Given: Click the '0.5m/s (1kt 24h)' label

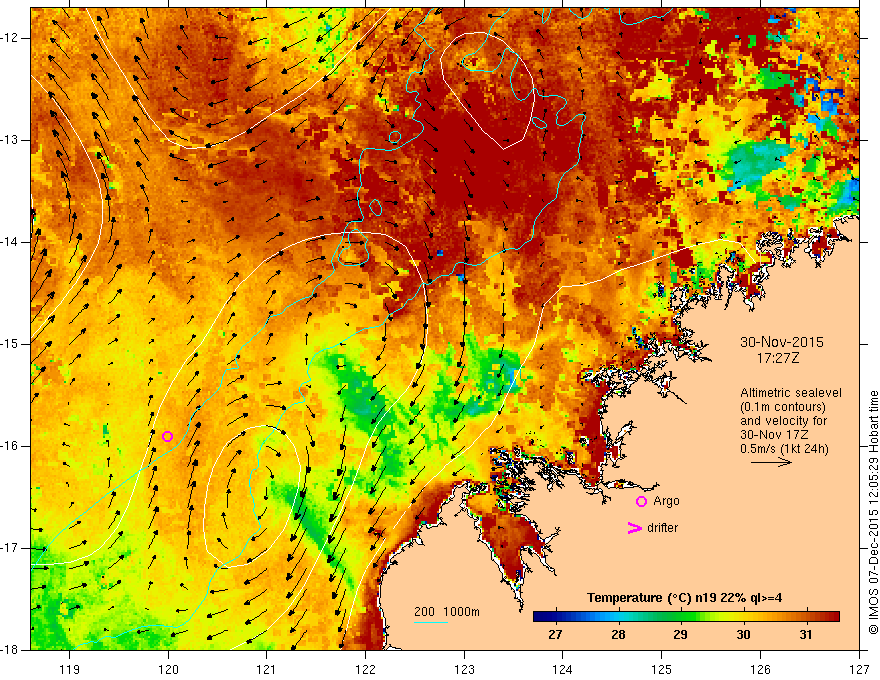Looking at the screenshot, I should 784,449.
